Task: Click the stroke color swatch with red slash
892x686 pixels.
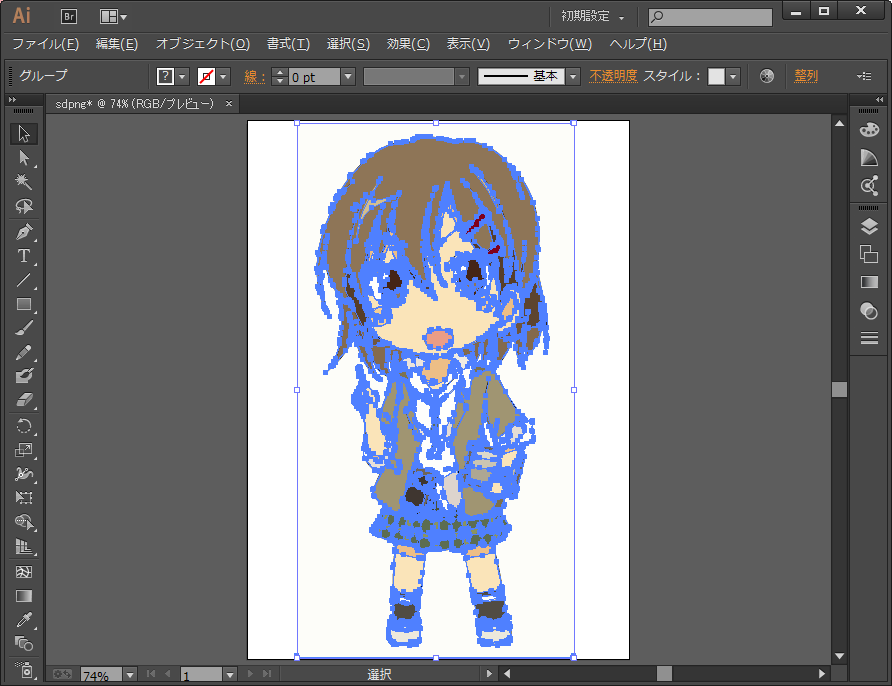Action: click(x=207, y=77)
